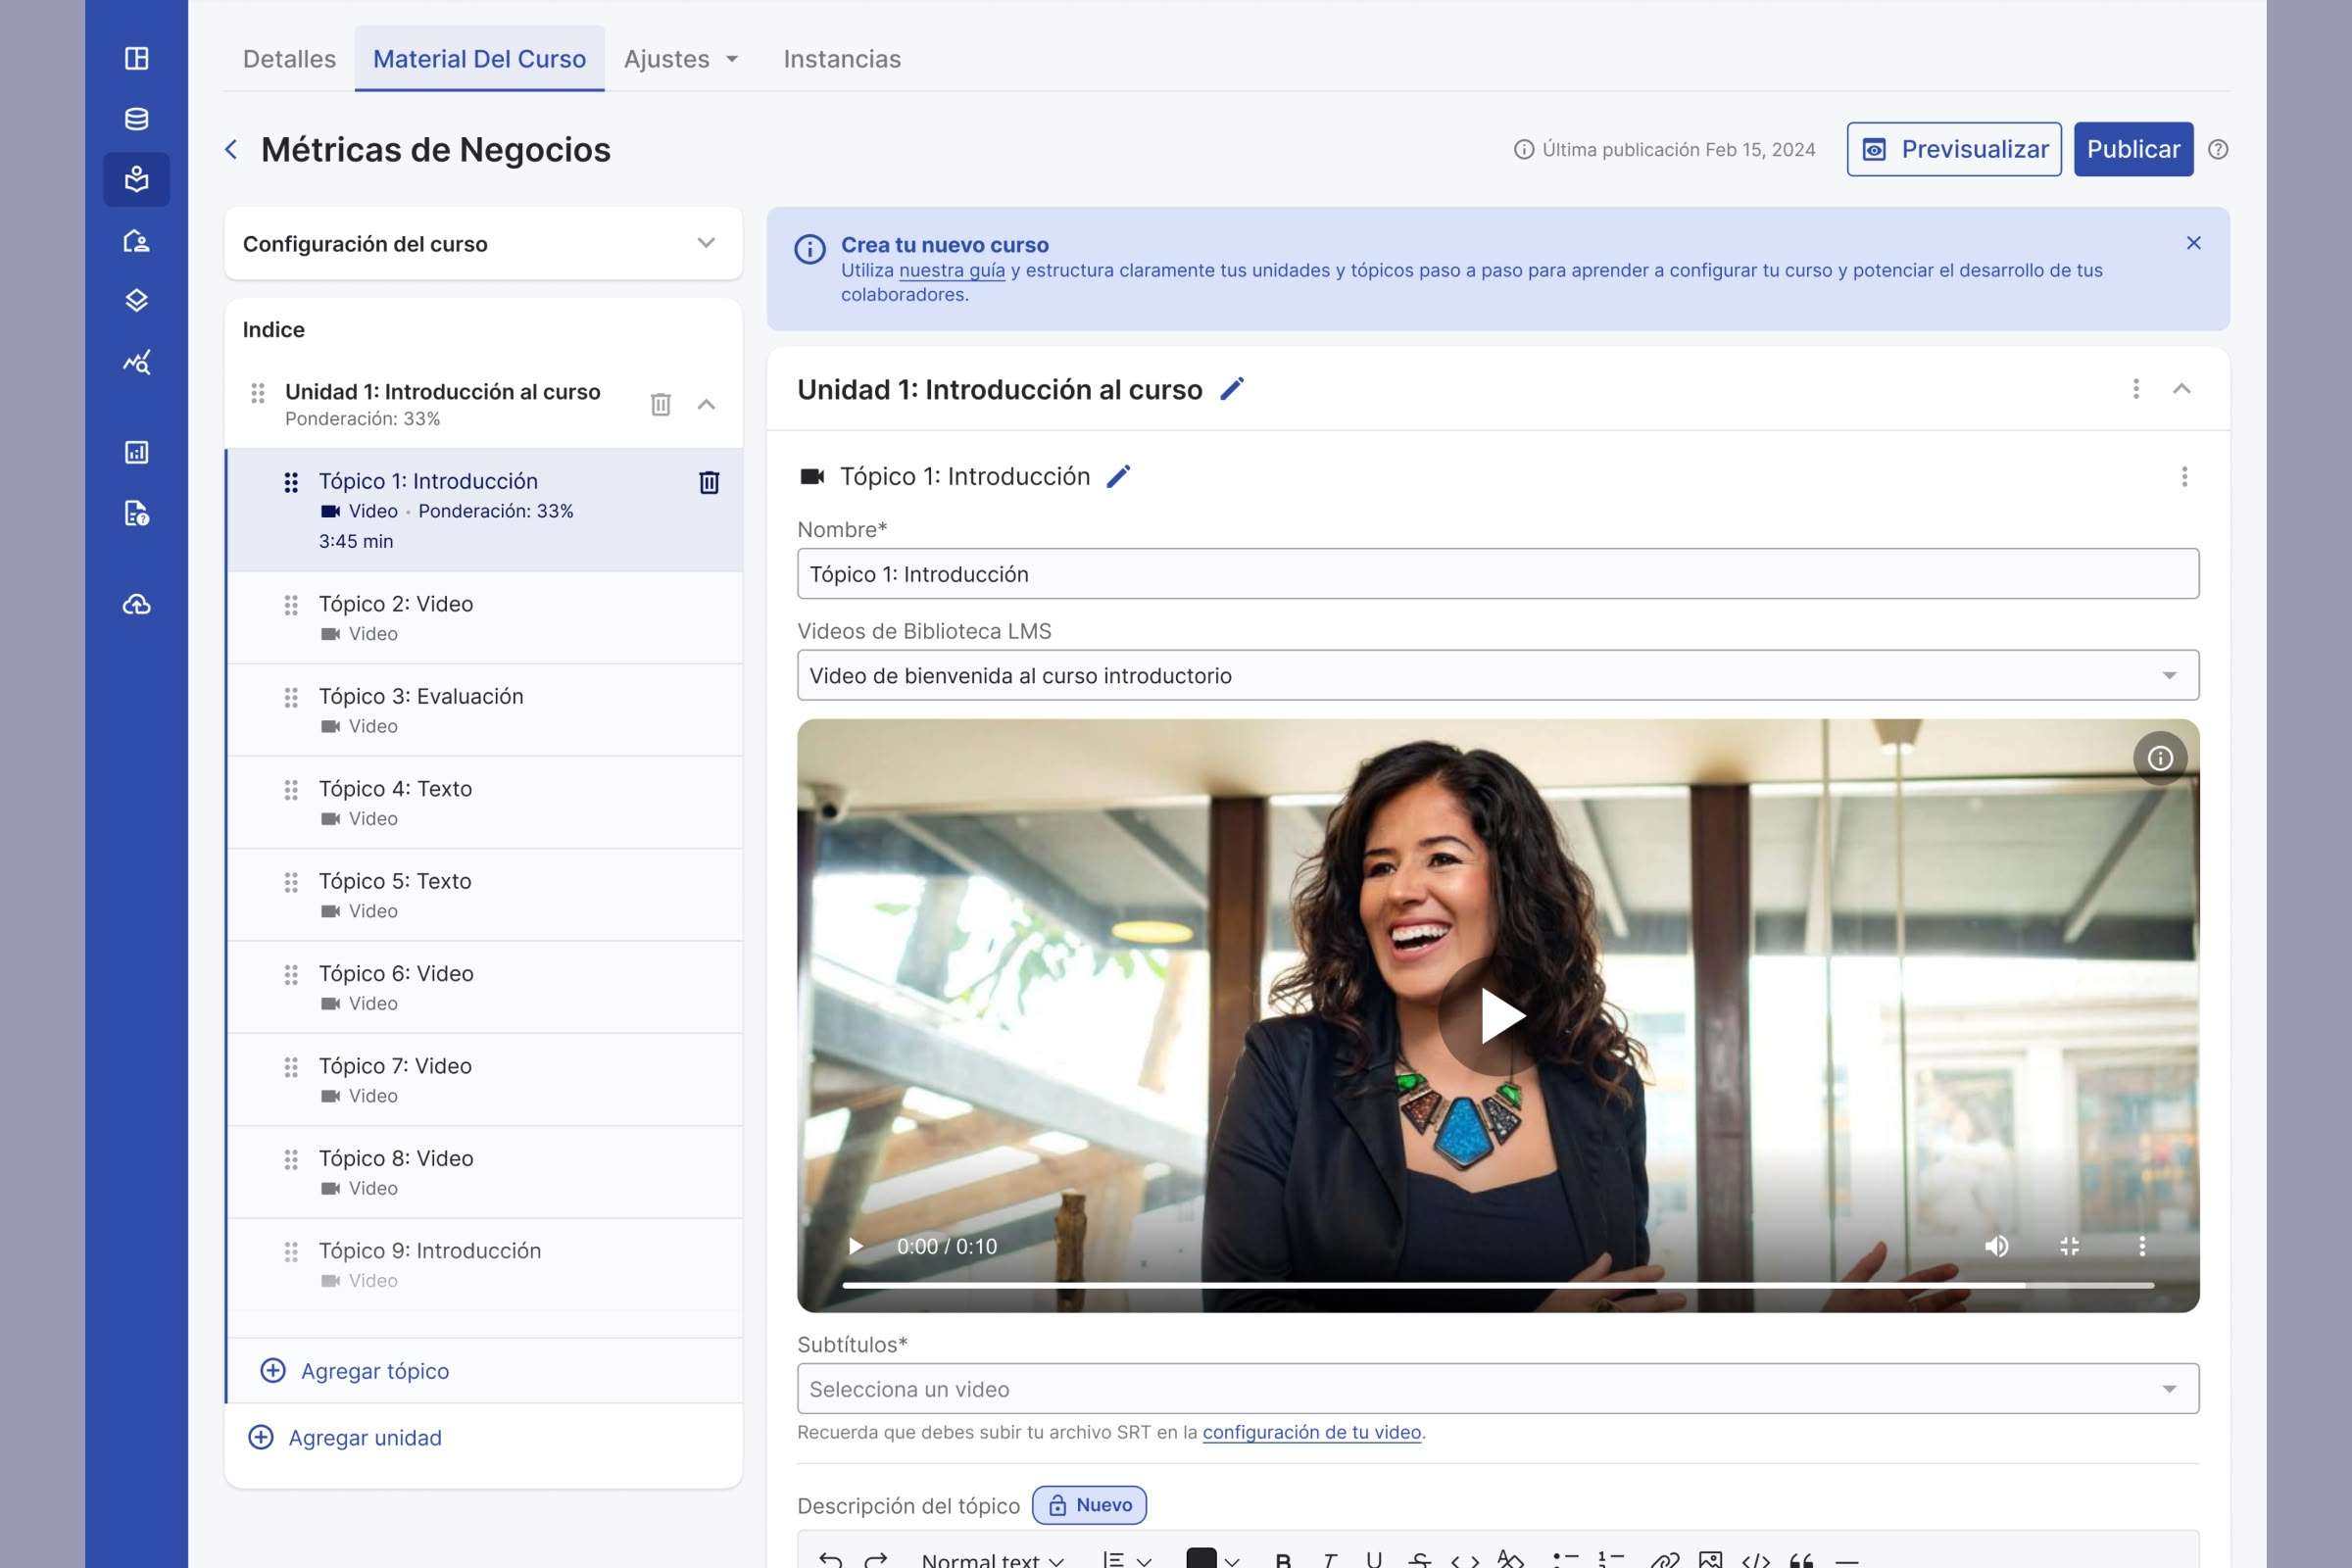This screenshot has width=2352, height=1568.
Task: Open the Instancias tab
Action: (x=841, y=59)
